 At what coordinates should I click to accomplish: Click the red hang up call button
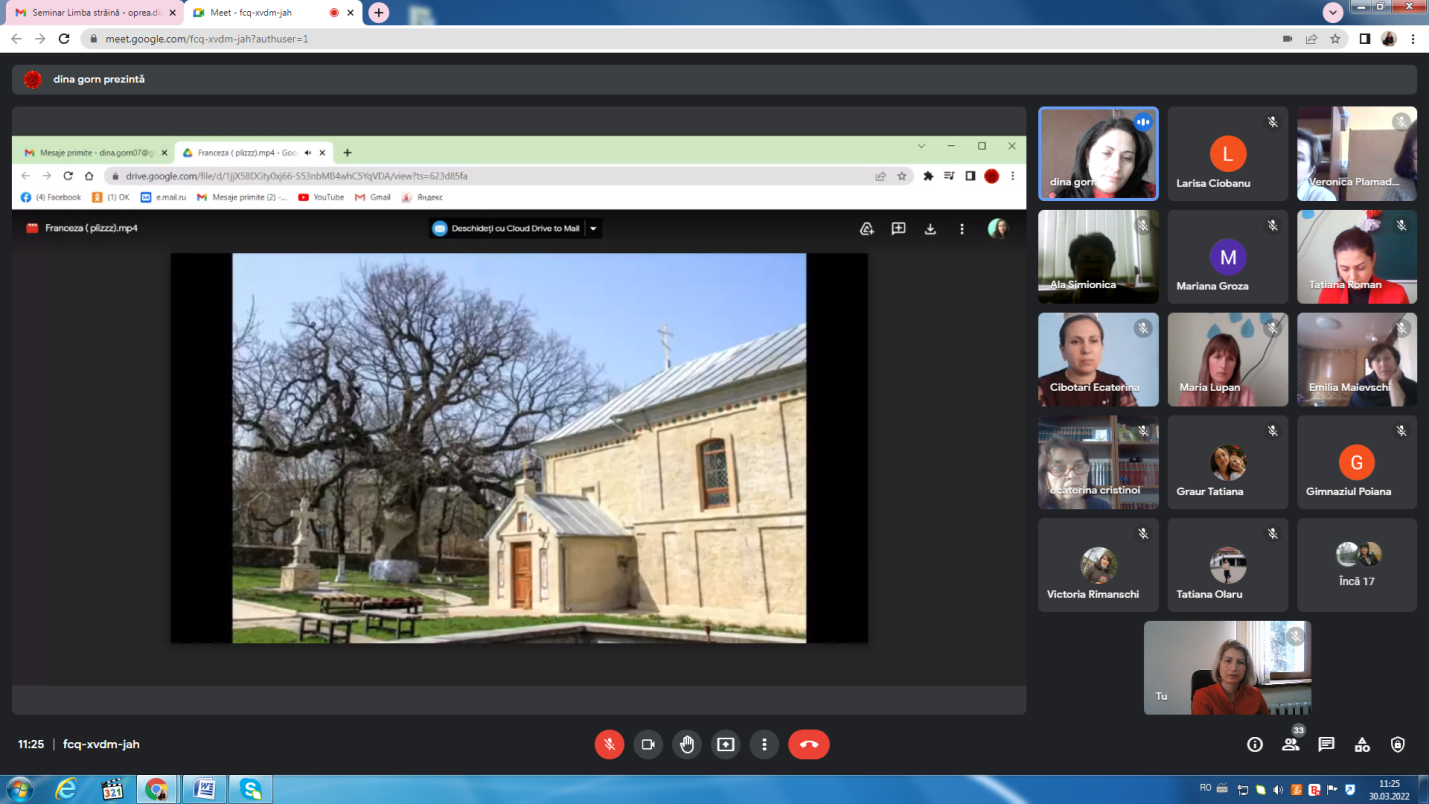point(808,744)
